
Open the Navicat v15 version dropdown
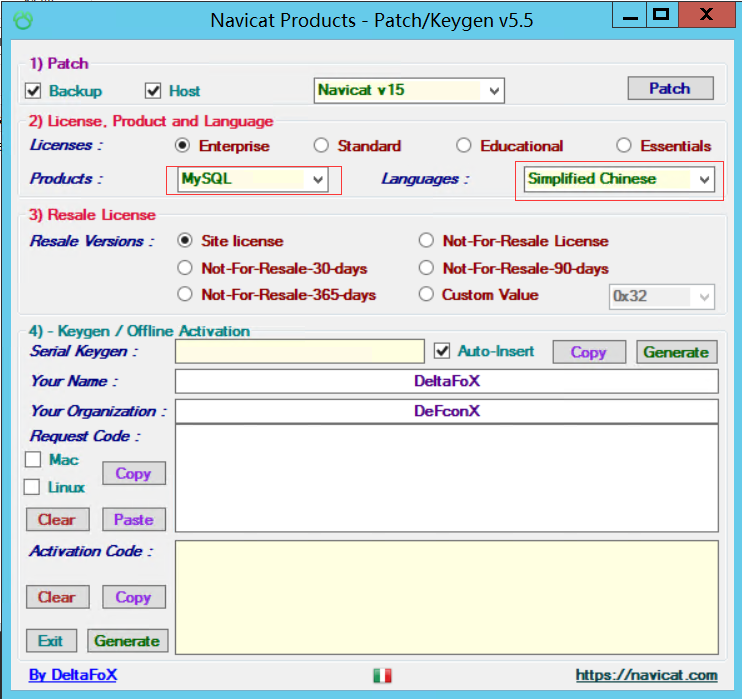point(409,90)
